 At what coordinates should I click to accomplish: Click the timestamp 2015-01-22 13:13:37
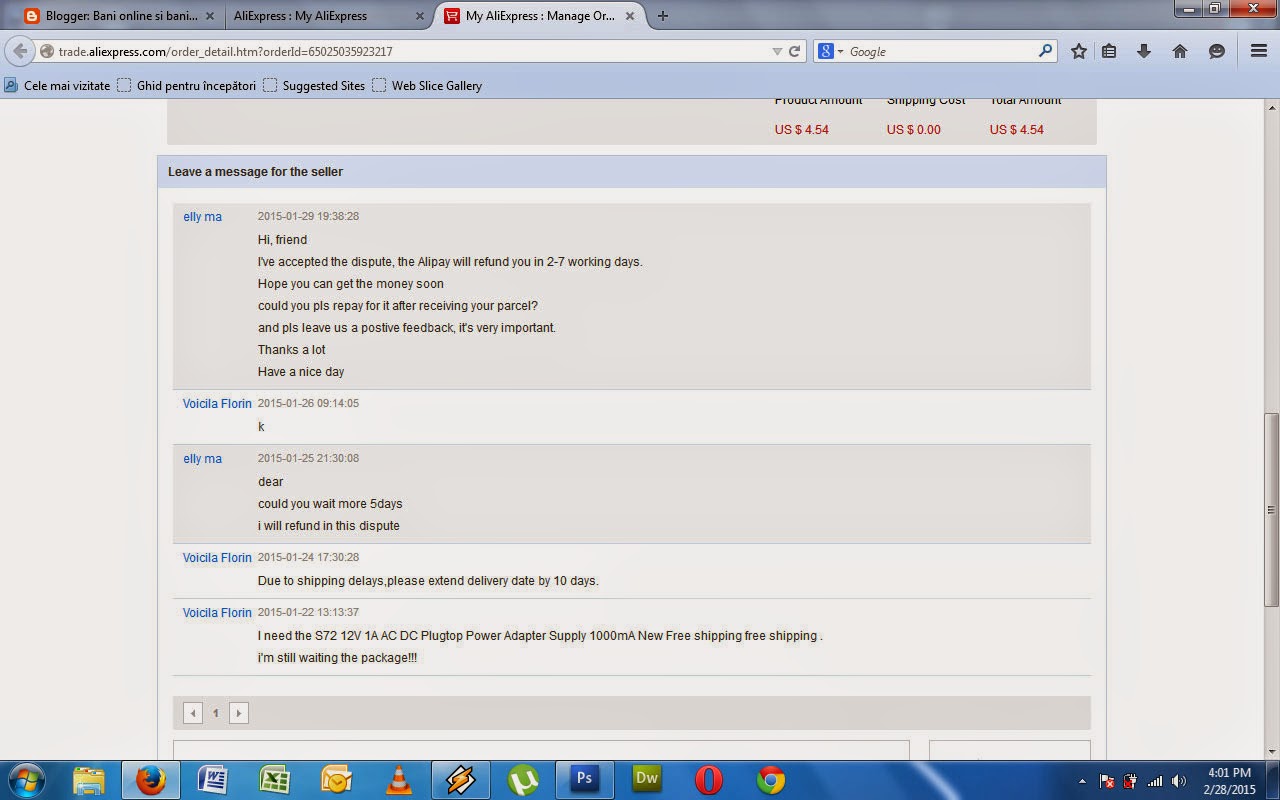[x=308, y=613]
